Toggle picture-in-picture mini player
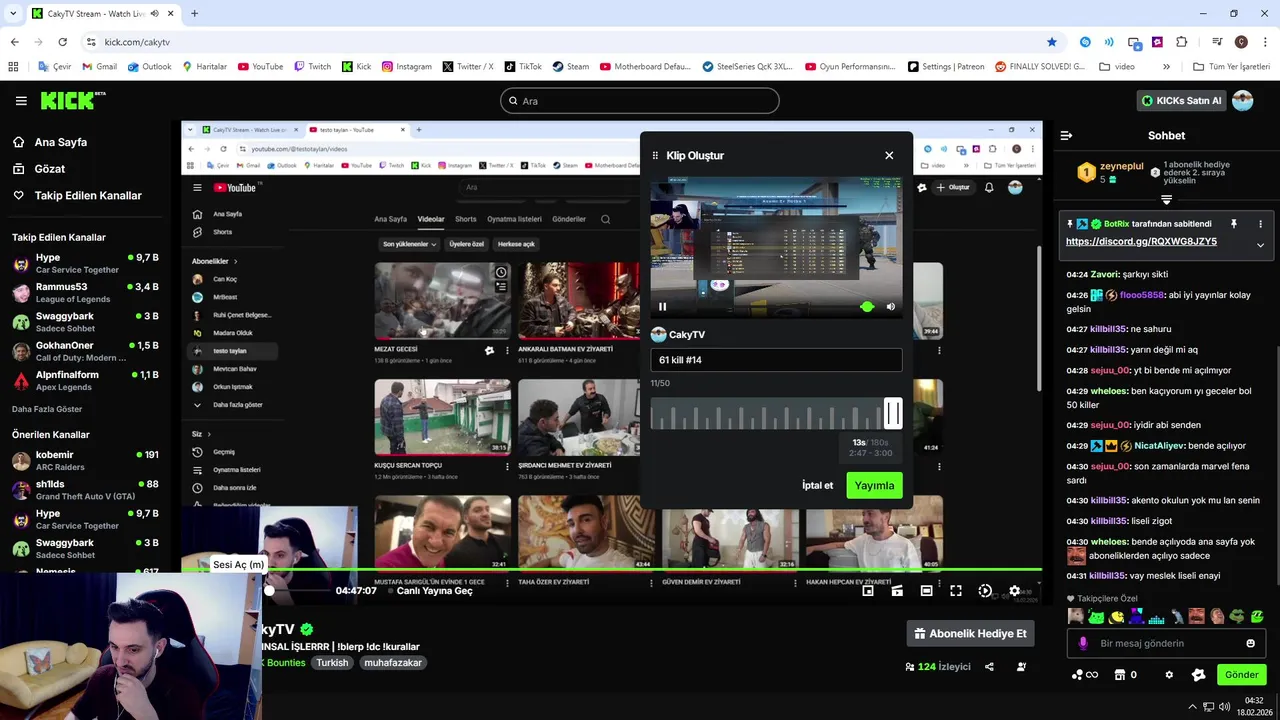The height and width of the screenshot is (720, 1280). click(x=868, y=591)
